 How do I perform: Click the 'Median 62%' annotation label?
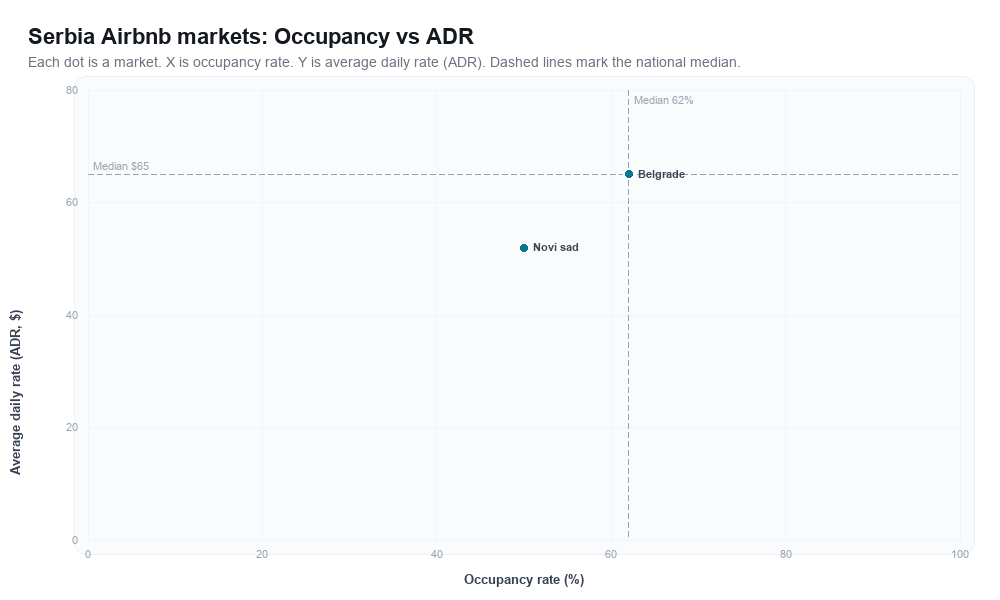coord(663,100)
